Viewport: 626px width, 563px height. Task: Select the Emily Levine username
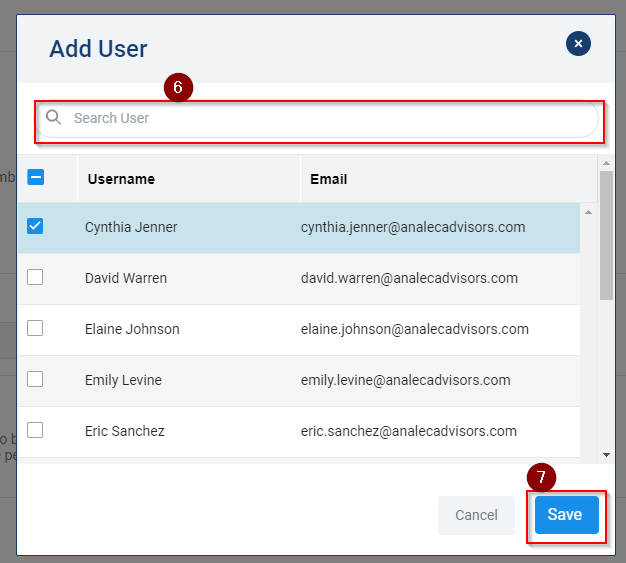click(x=123, y=380)
